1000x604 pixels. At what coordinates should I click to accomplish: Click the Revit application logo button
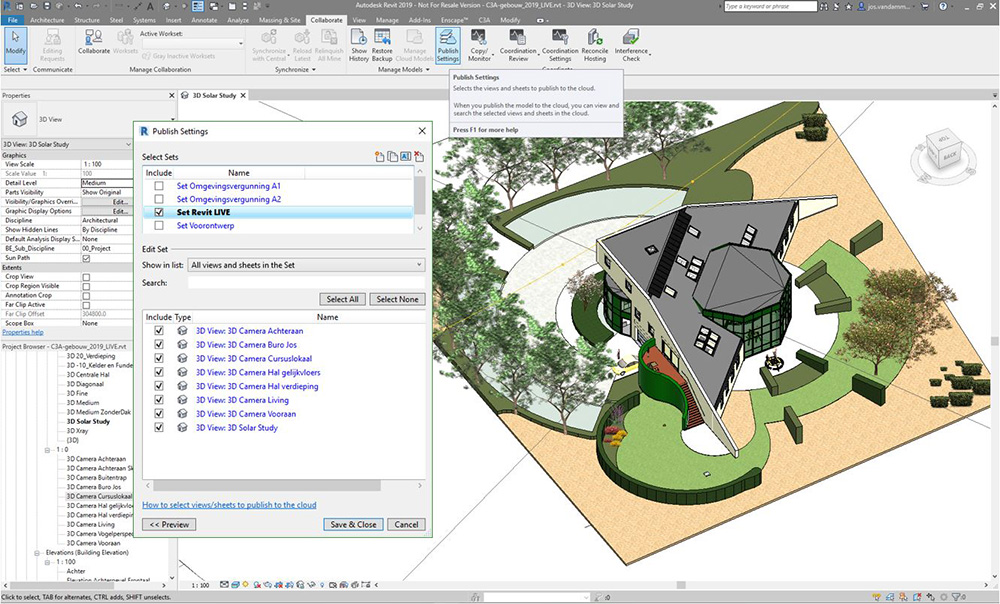pos(6,6)
